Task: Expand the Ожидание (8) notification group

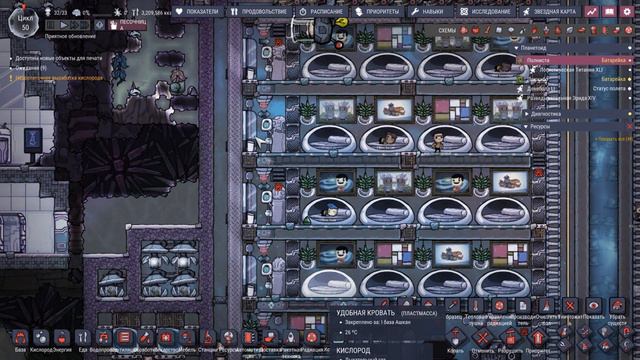Action: click(31, 68)
